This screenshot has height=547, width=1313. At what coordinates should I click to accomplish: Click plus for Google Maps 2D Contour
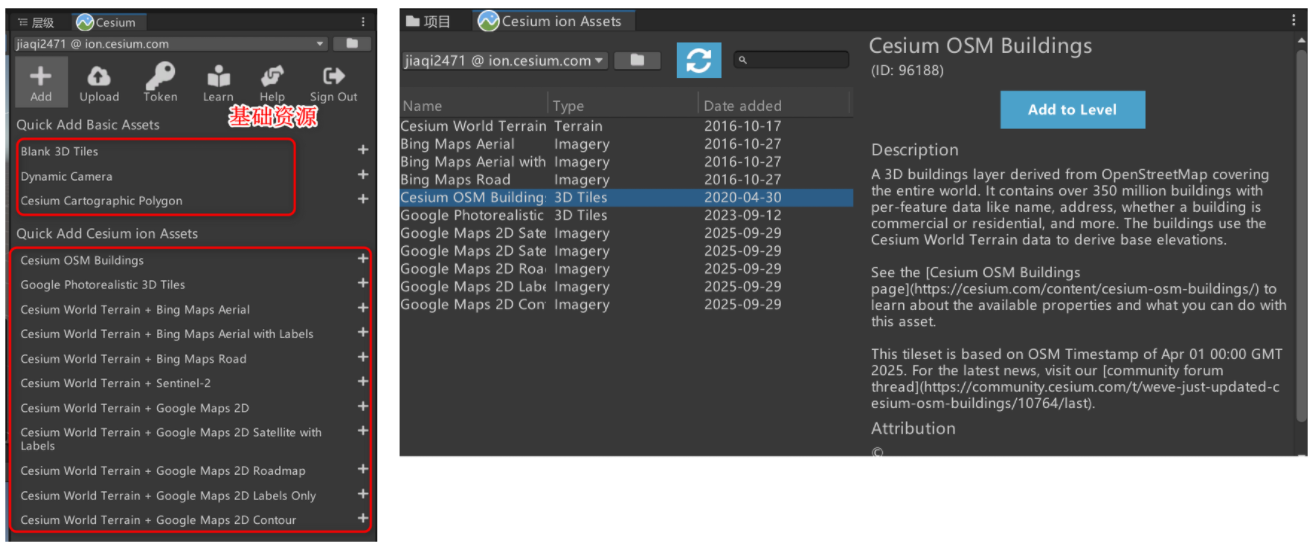(x=363, y=518)
